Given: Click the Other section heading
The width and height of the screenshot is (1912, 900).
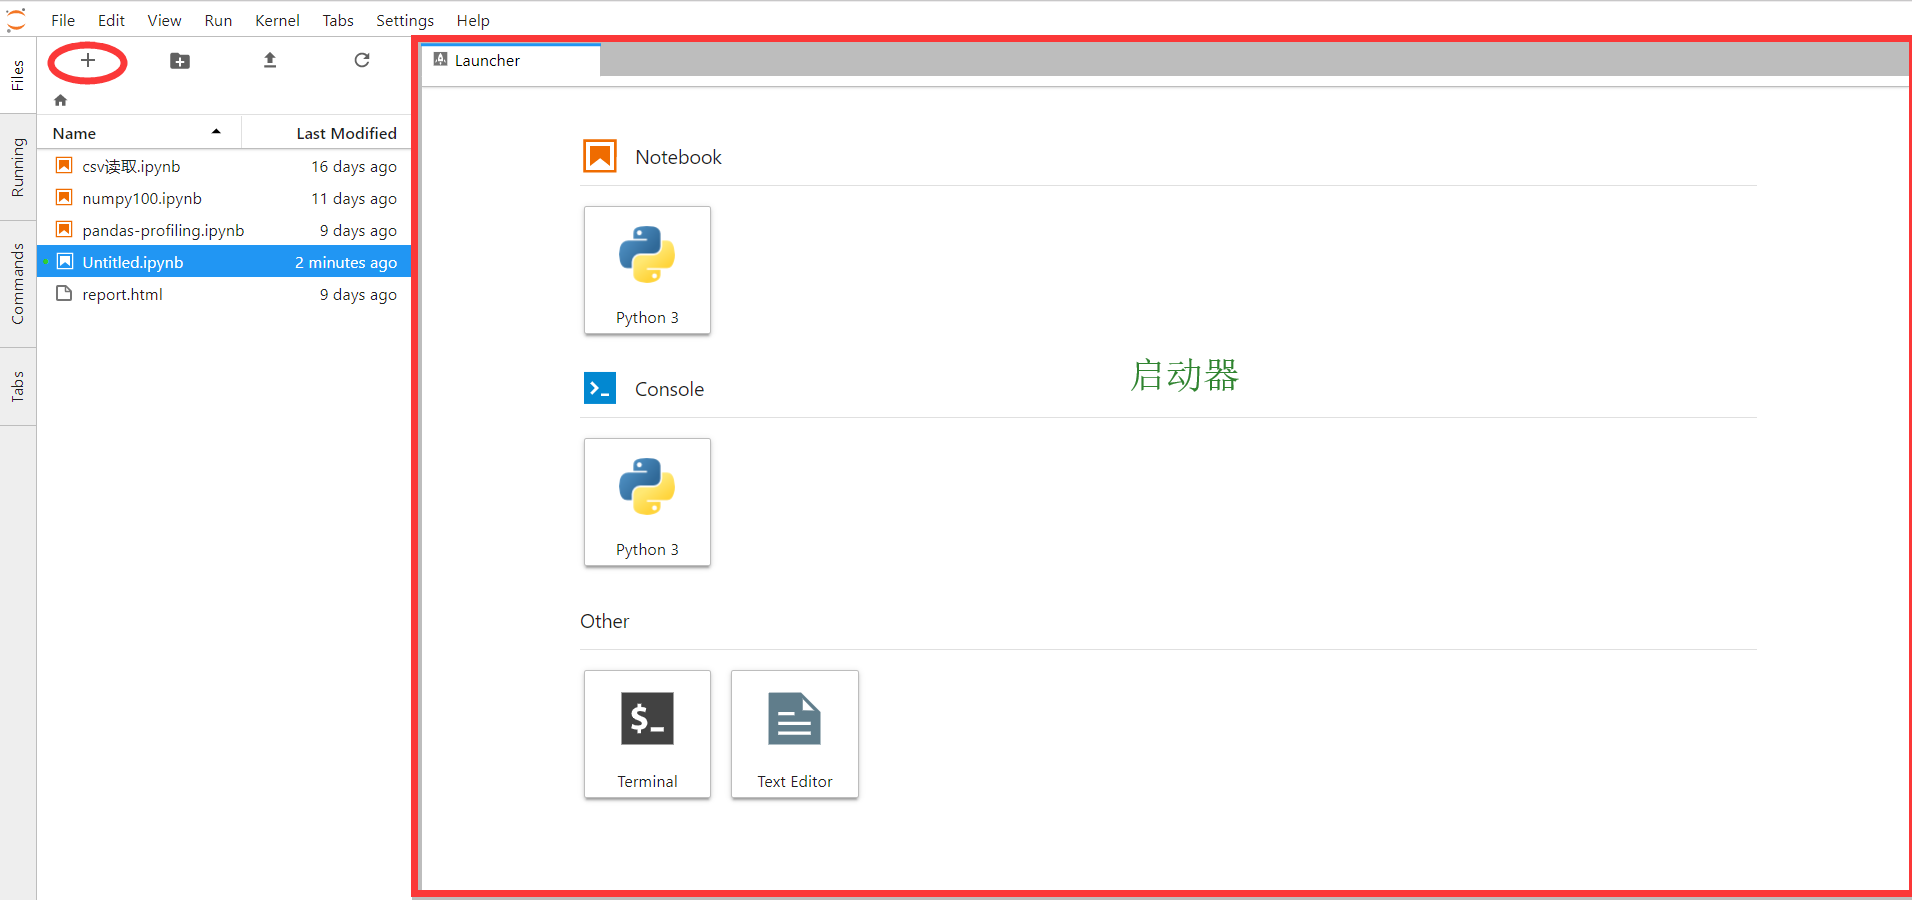Looking at the screenshot, I should click(x=604, y=621).
